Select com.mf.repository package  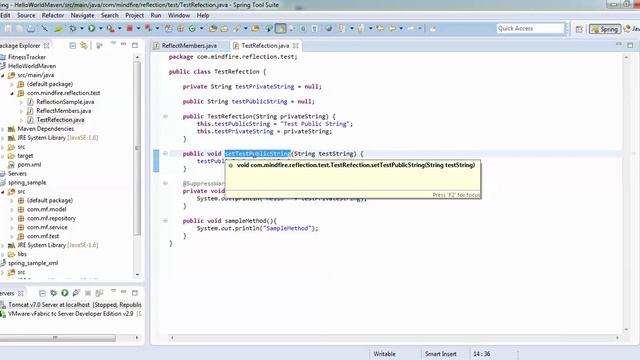(51, 218)
